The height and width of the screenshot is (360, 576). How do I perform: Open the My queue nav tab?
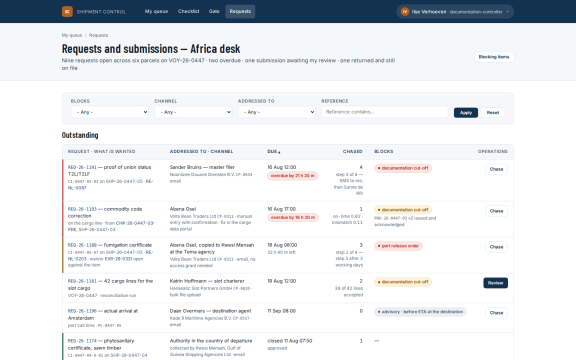156,11
